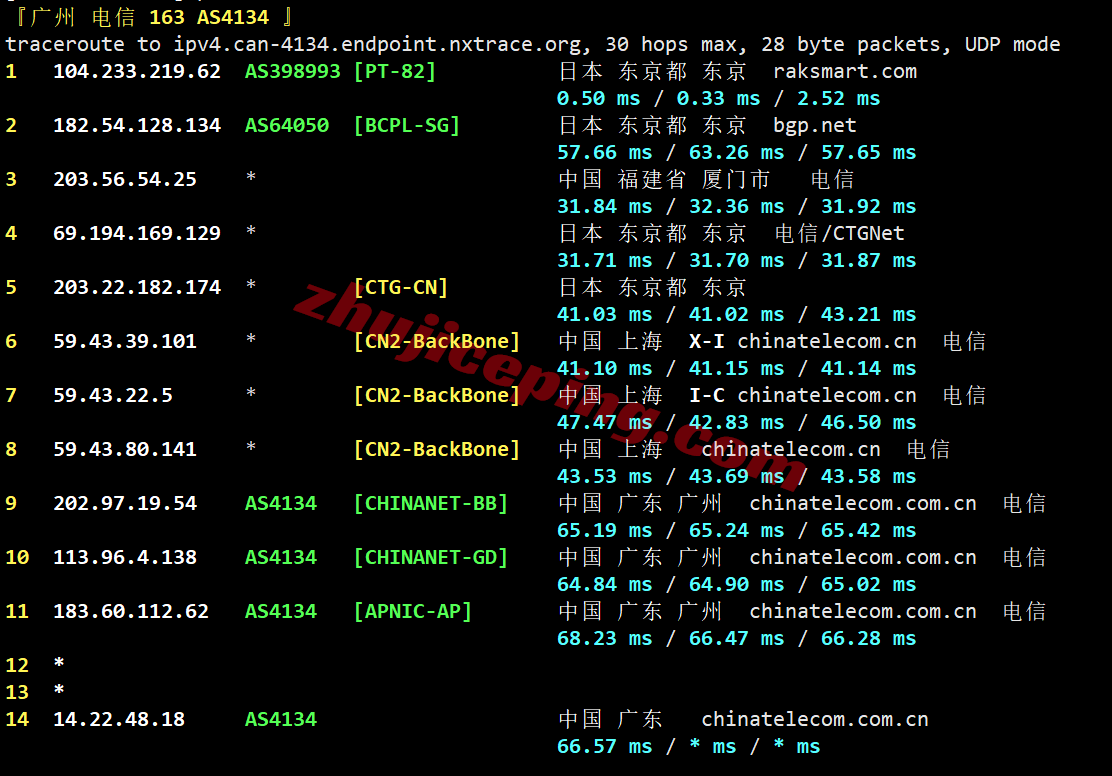The width and height of the screenshot is (1112, 776).
Task: Click 电信/CTGNet on hop 4
Action: [840, 233]
